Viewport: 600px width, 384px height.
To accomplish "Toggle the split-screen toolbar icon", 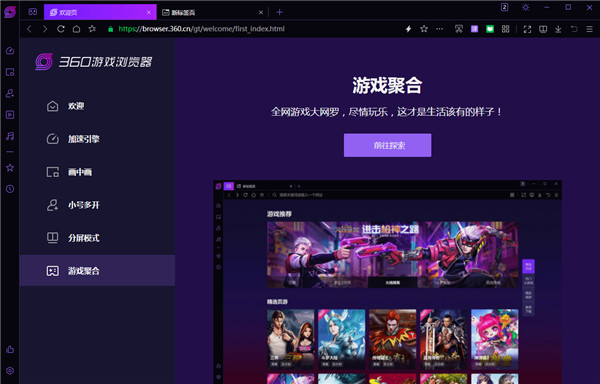I will 543,29.
